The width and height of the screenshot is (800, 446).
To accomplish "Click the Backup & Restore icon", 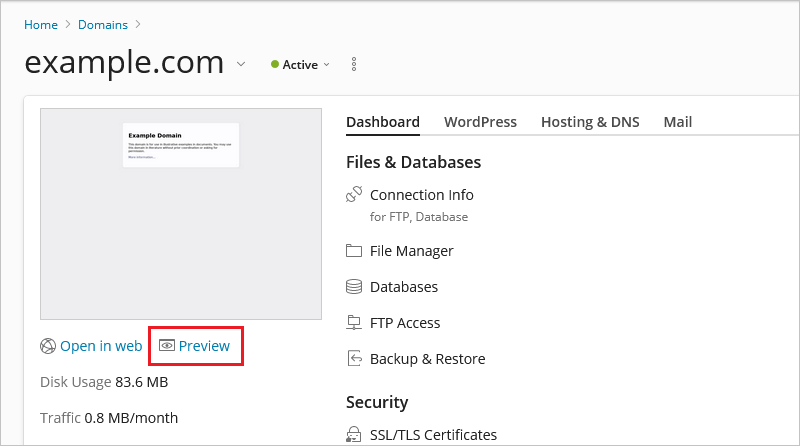I will click(x=353, y=359).
